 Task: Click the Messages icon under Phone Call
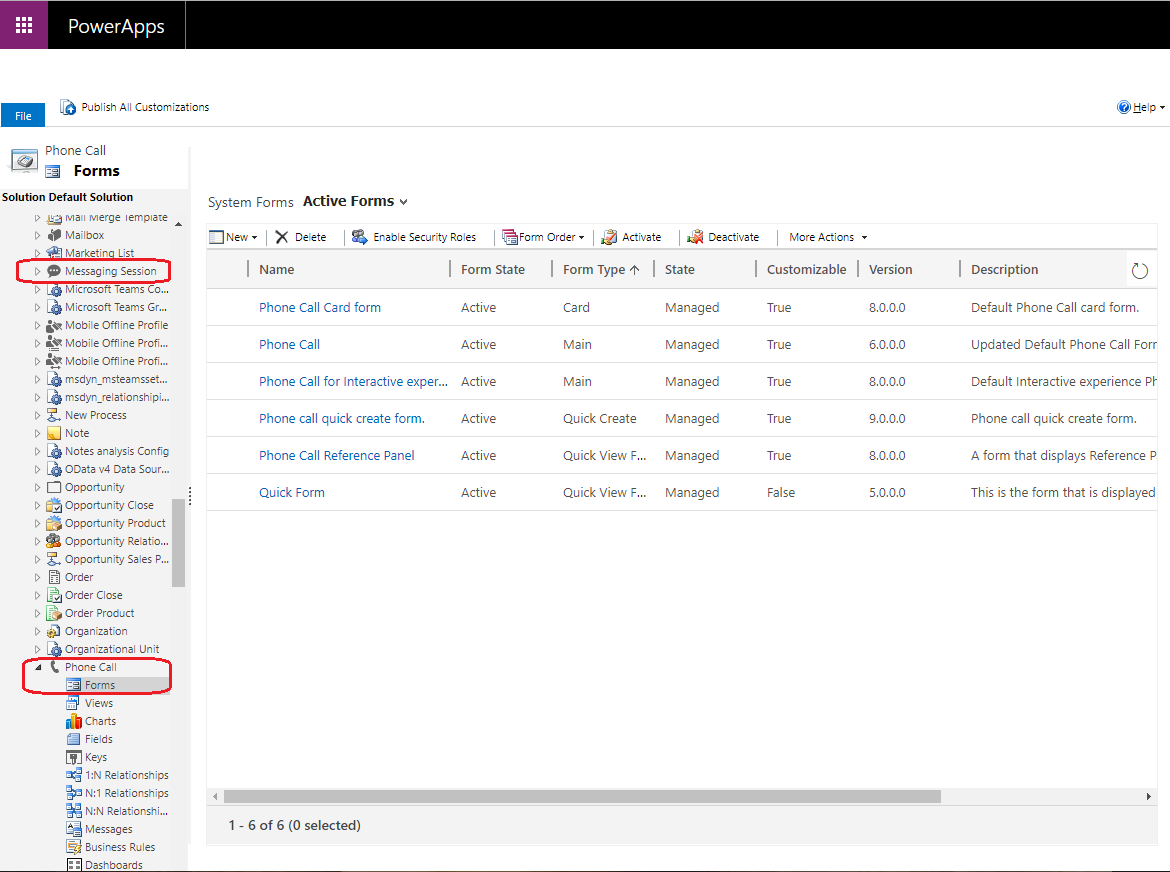(x=73, y=829)
